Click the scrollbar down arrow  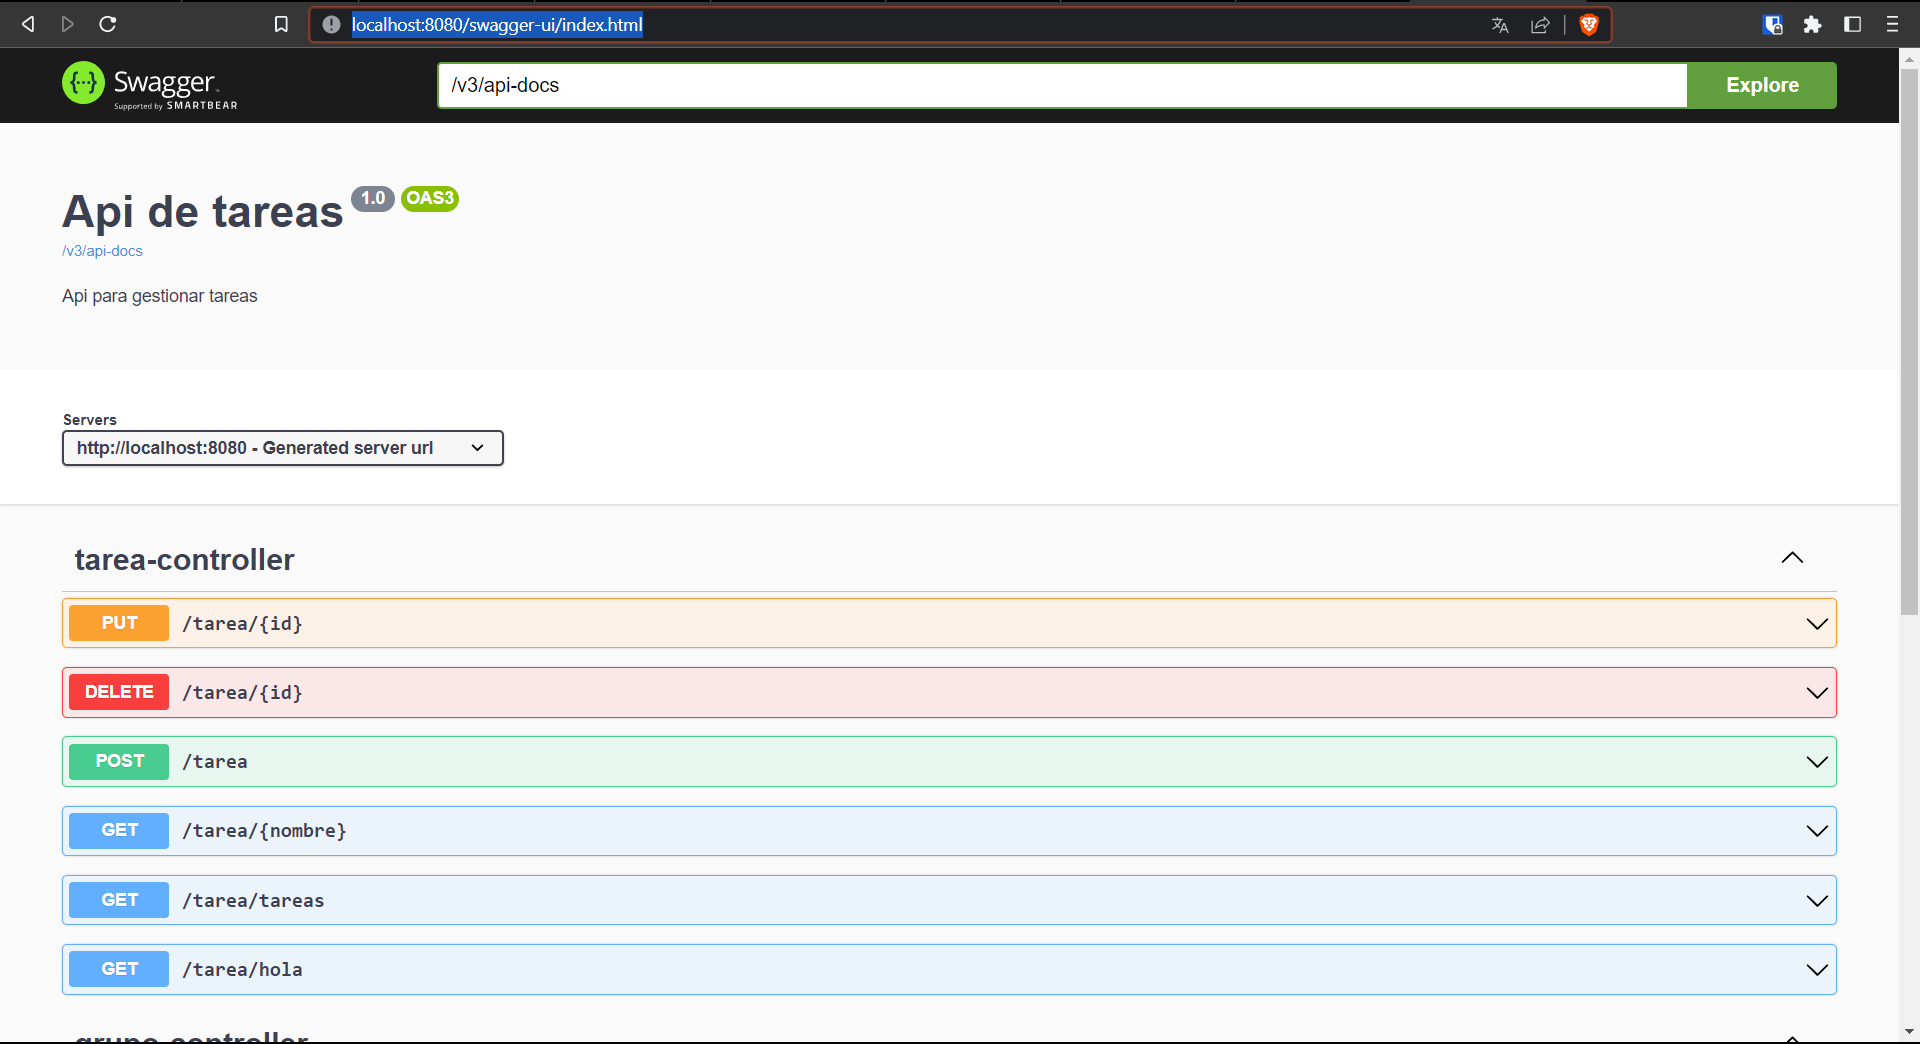point(1909,1031)
